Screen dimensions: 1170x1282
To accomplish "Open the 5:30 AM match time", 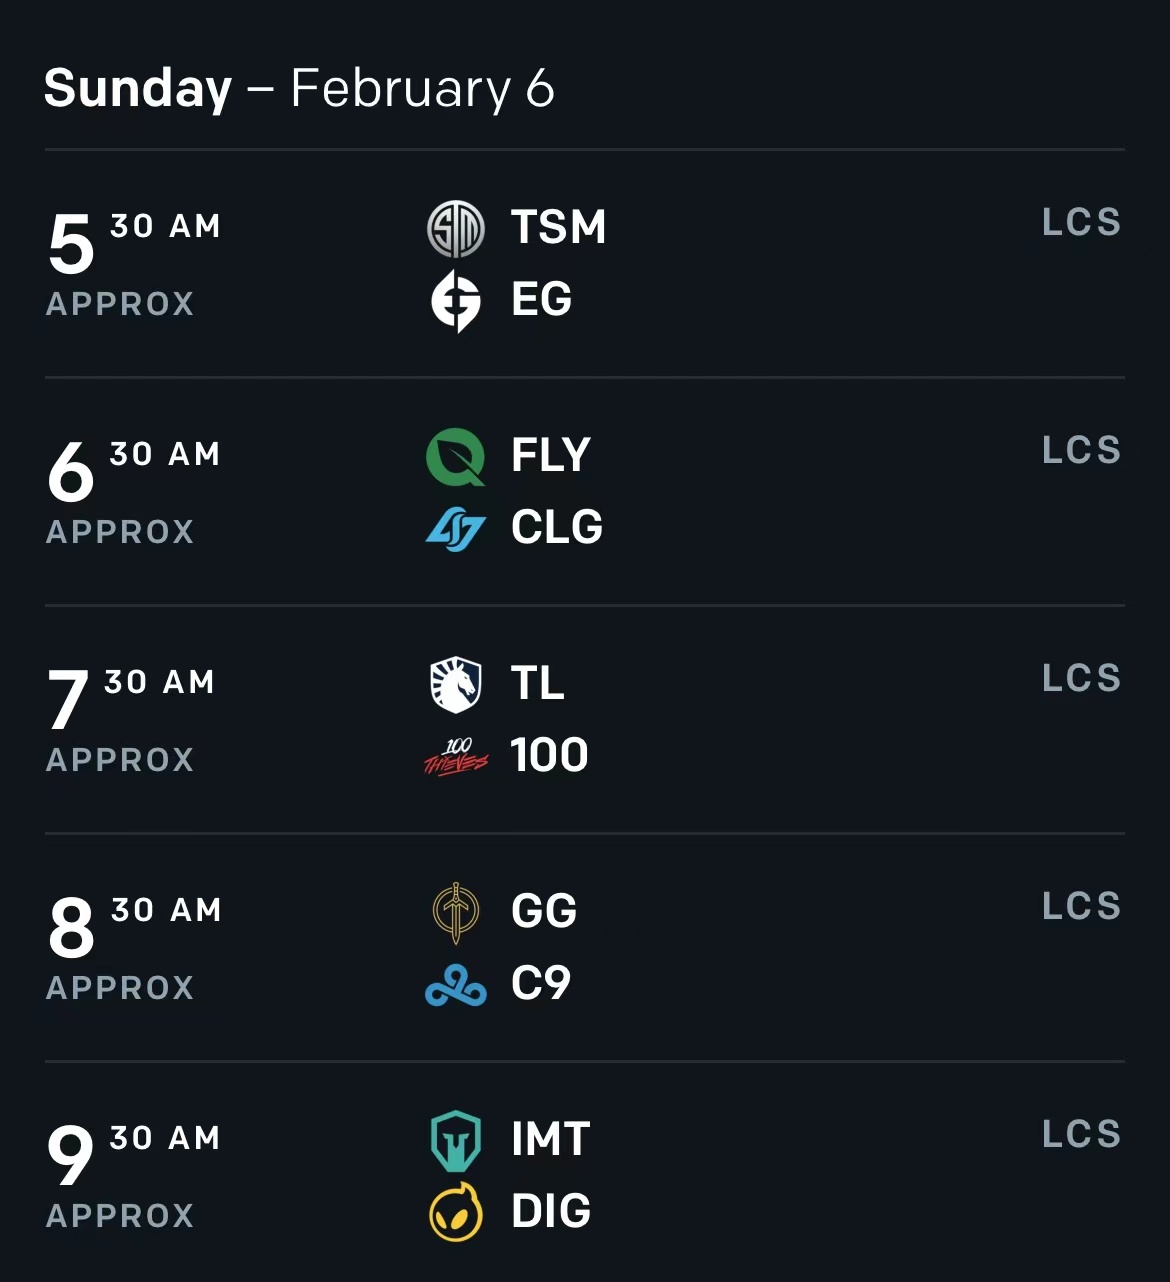I will (x=134, y=243).
